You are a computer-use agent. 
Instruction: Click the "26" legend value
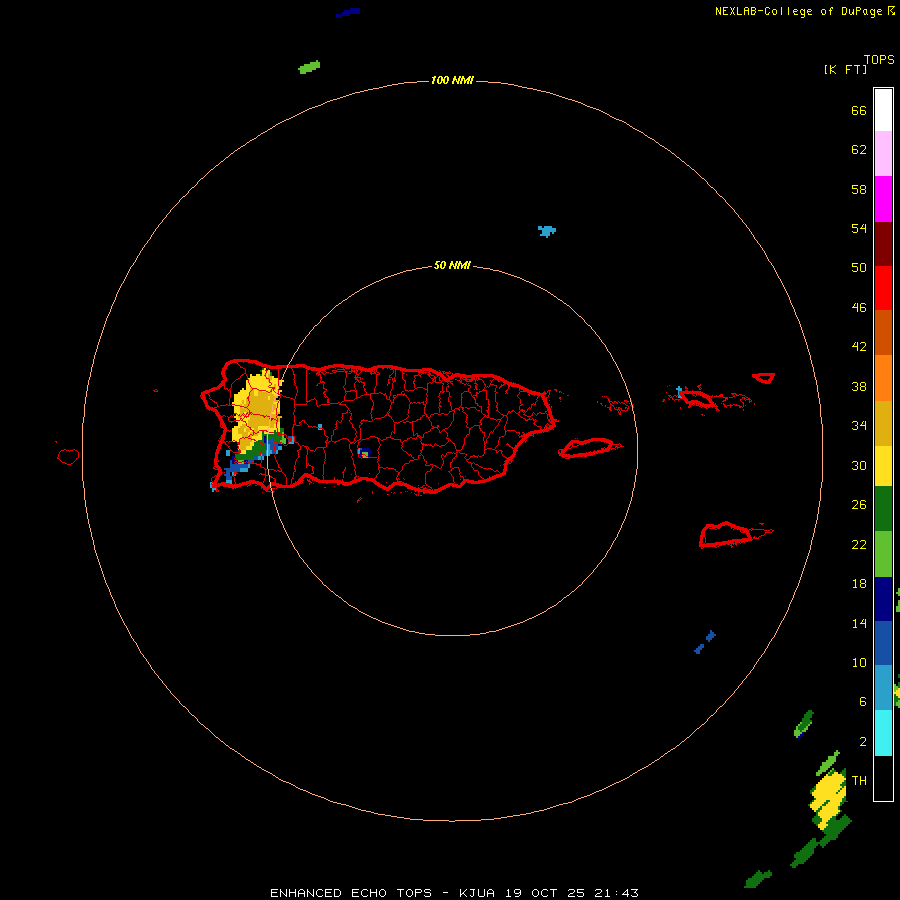(x=859, y=505)
